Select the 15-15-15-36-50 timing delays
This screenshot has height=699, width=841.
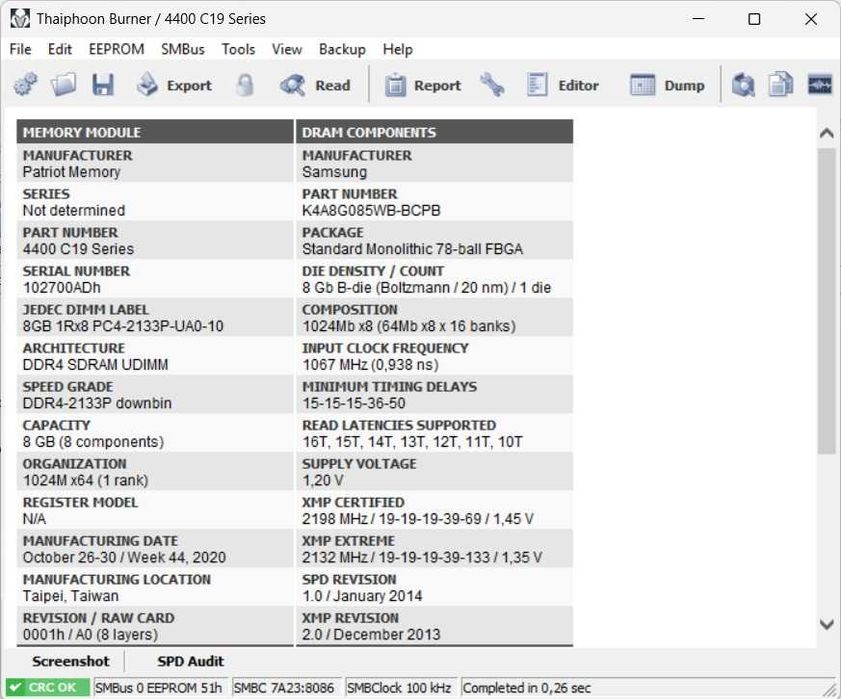[x=354, y=403]
